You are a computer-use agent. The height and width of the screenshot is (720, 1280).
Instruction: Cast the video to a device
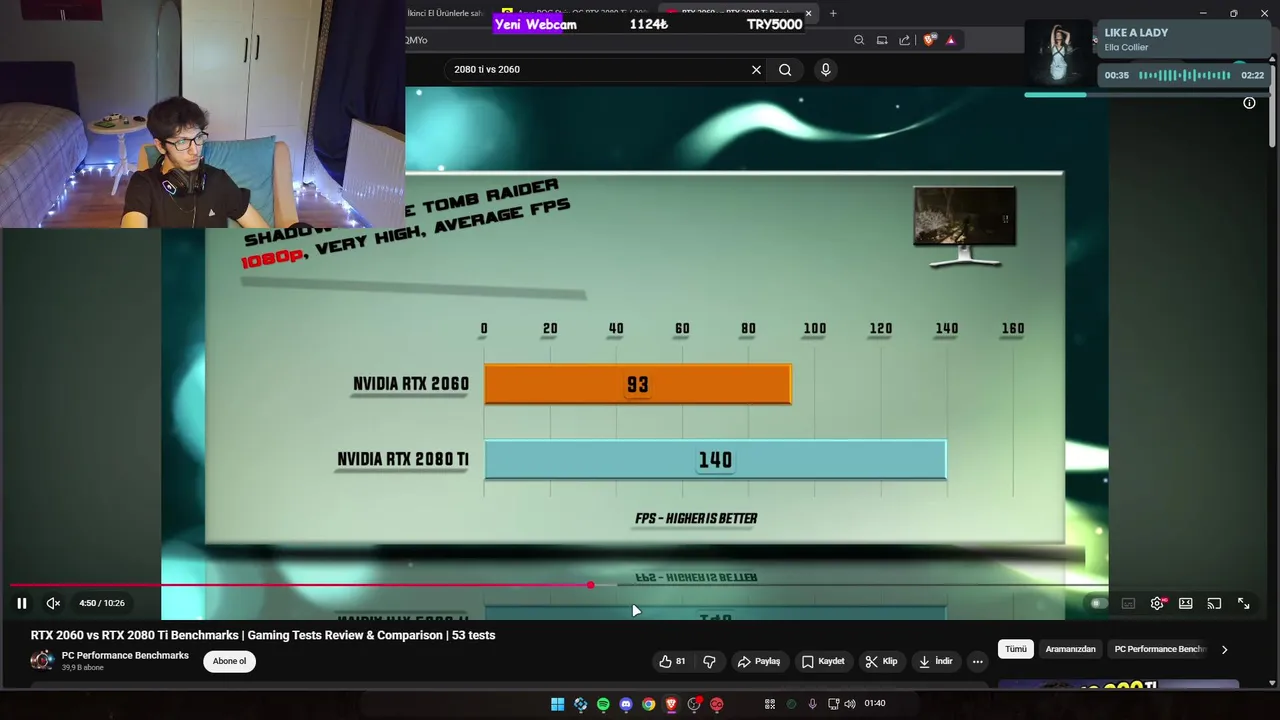[x=1214, y=603]
